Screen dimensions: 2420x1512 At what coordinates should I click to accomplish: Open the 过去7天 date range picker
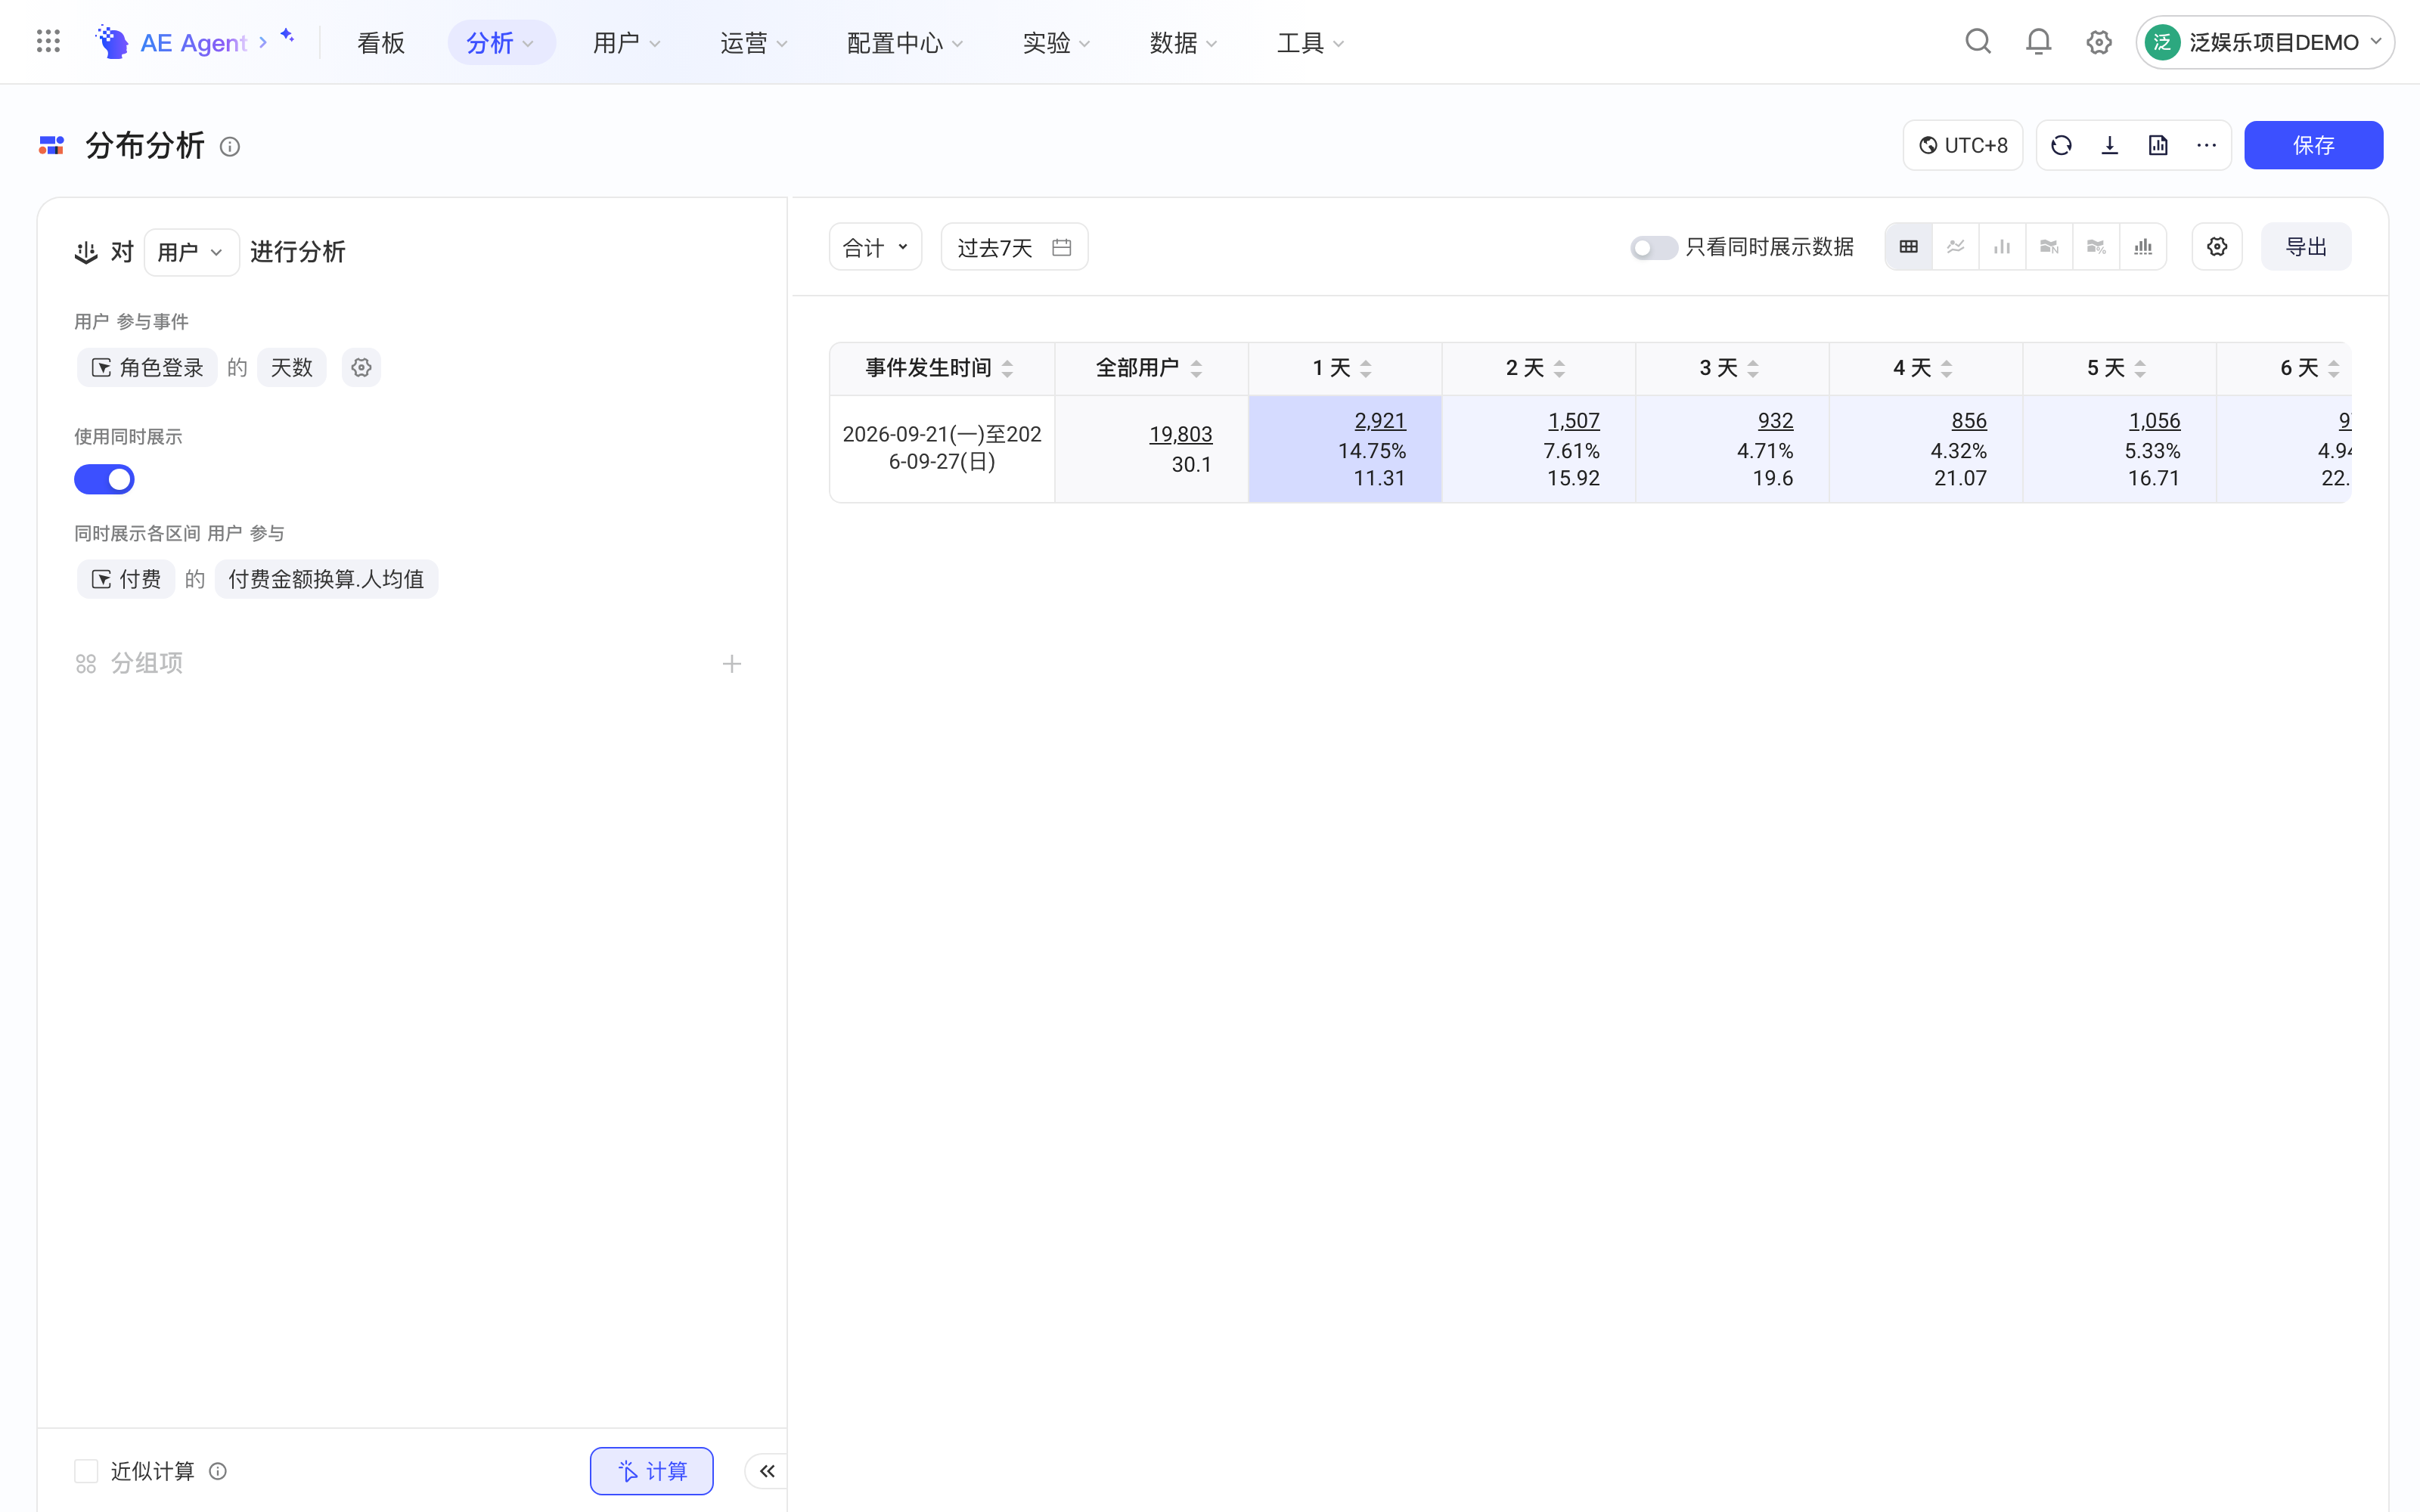(1014, 247)
